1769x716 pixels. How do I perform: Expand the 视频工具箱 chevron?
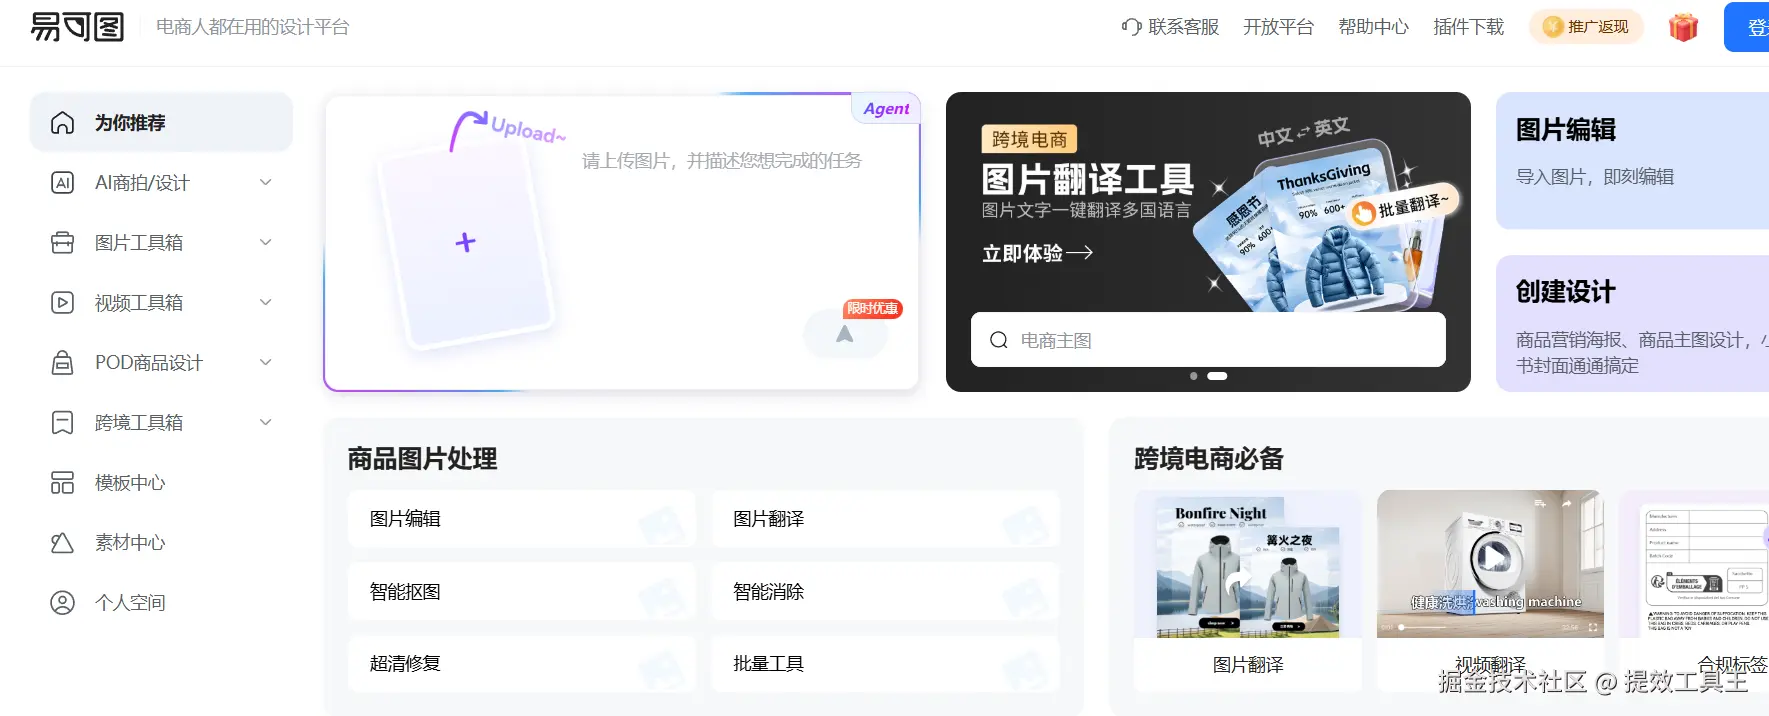tap(266, 302)
